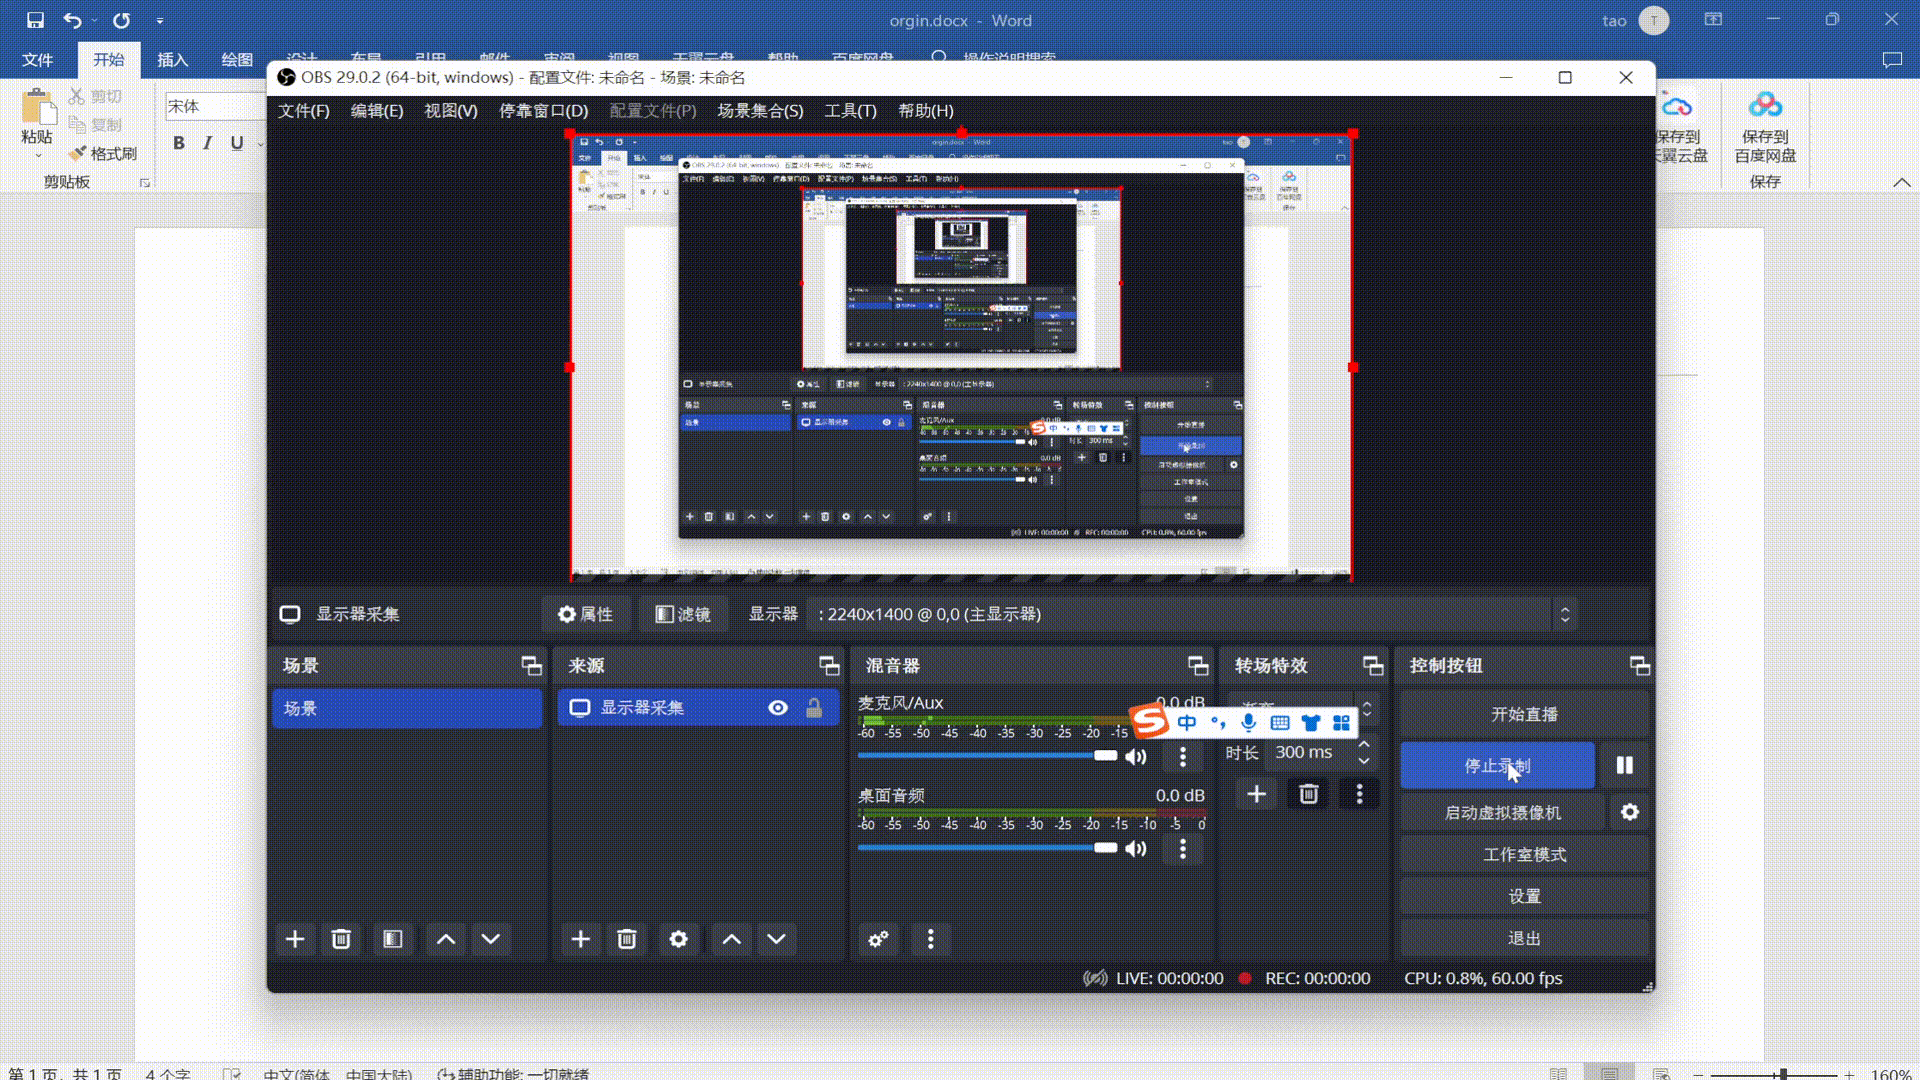The image size is (1920, 1080).
Task: Open transition properties three-dot menu
Action: click(1359, 794)
